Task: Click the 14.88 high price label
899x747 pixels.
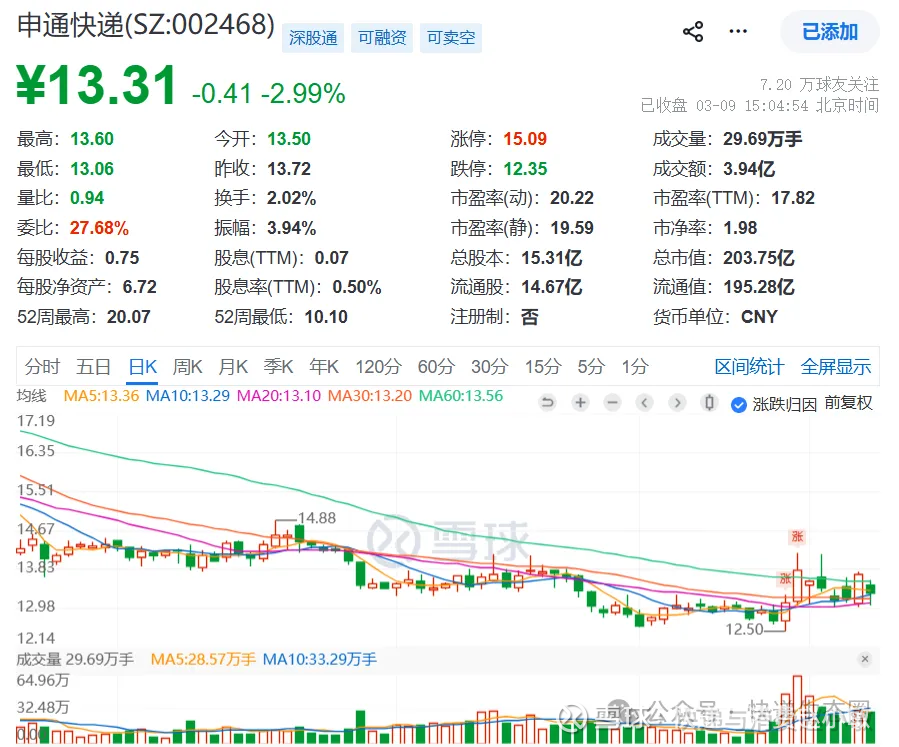Action: (317, 518)
